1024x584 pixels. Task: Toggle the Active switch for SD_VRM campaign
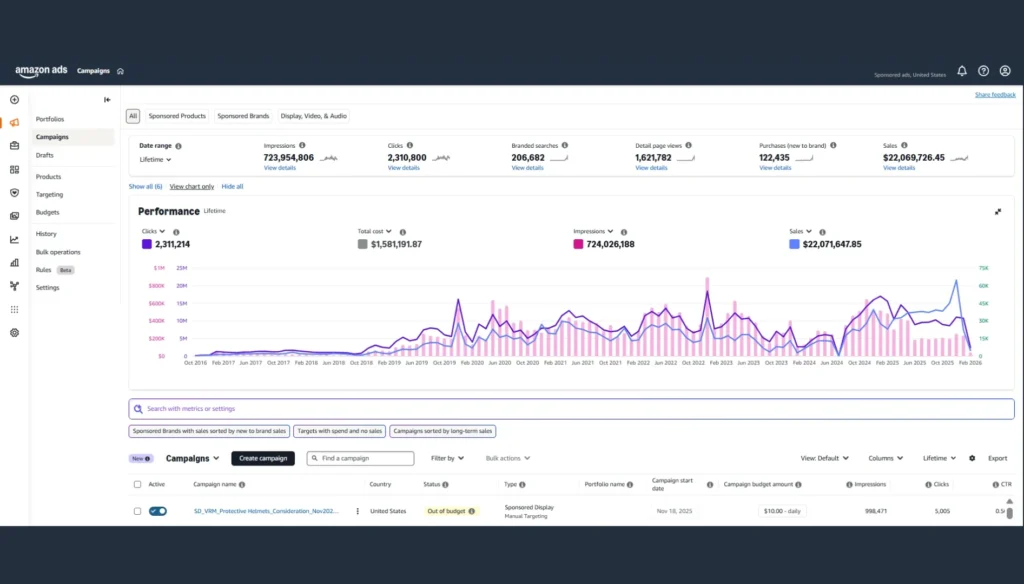[158, 511]
